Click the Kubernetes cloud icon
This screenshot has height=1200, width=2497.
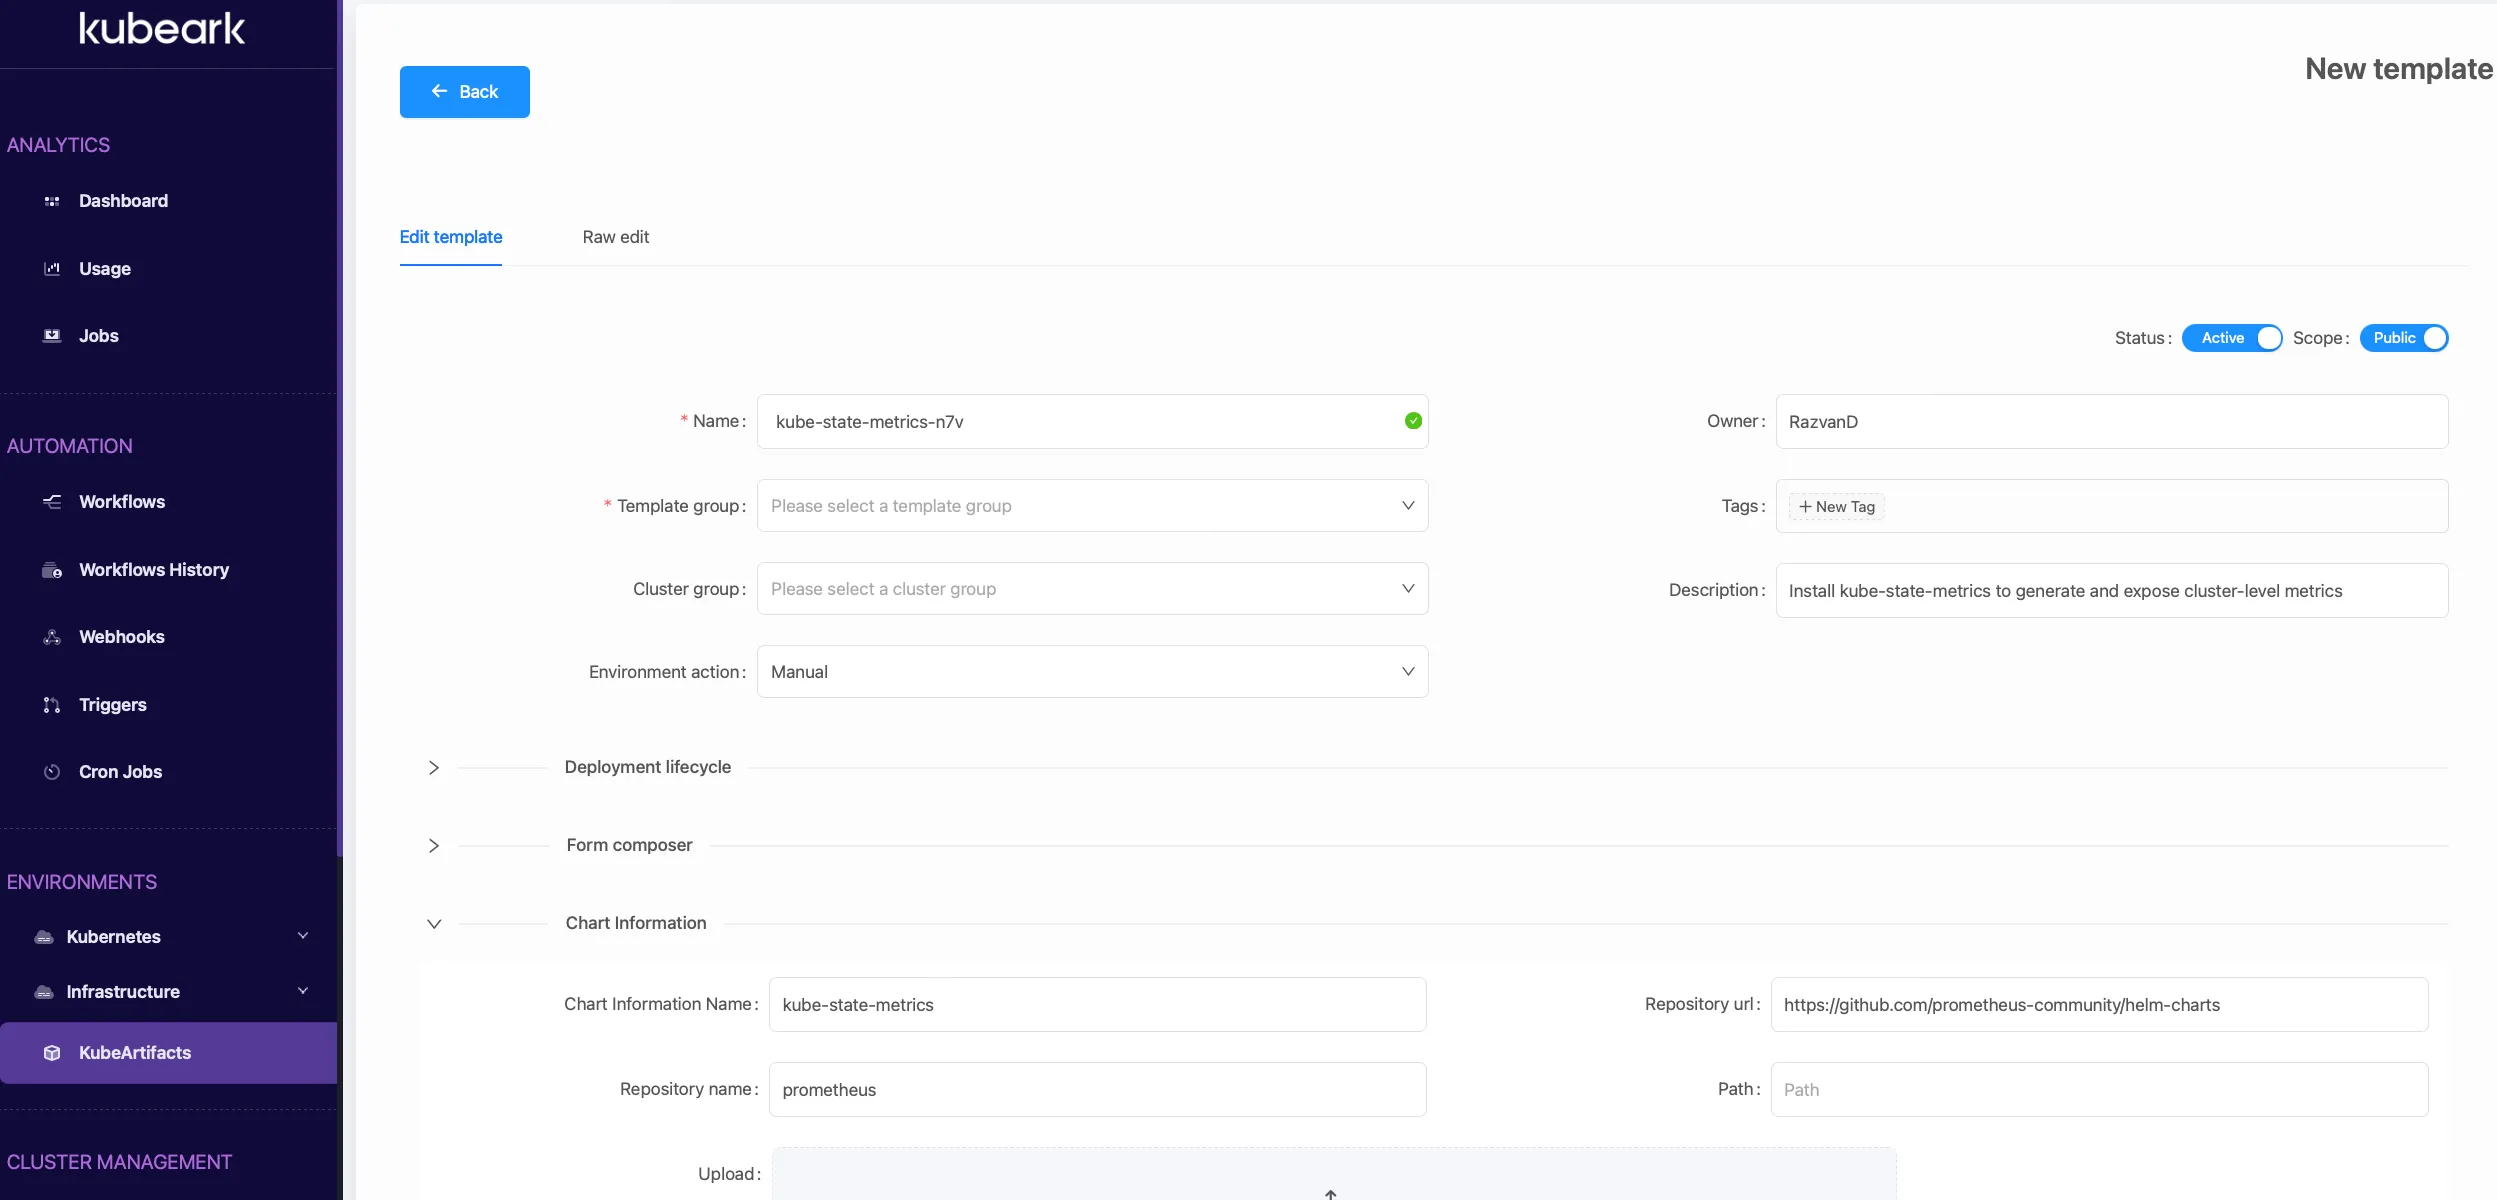[44, 937]
